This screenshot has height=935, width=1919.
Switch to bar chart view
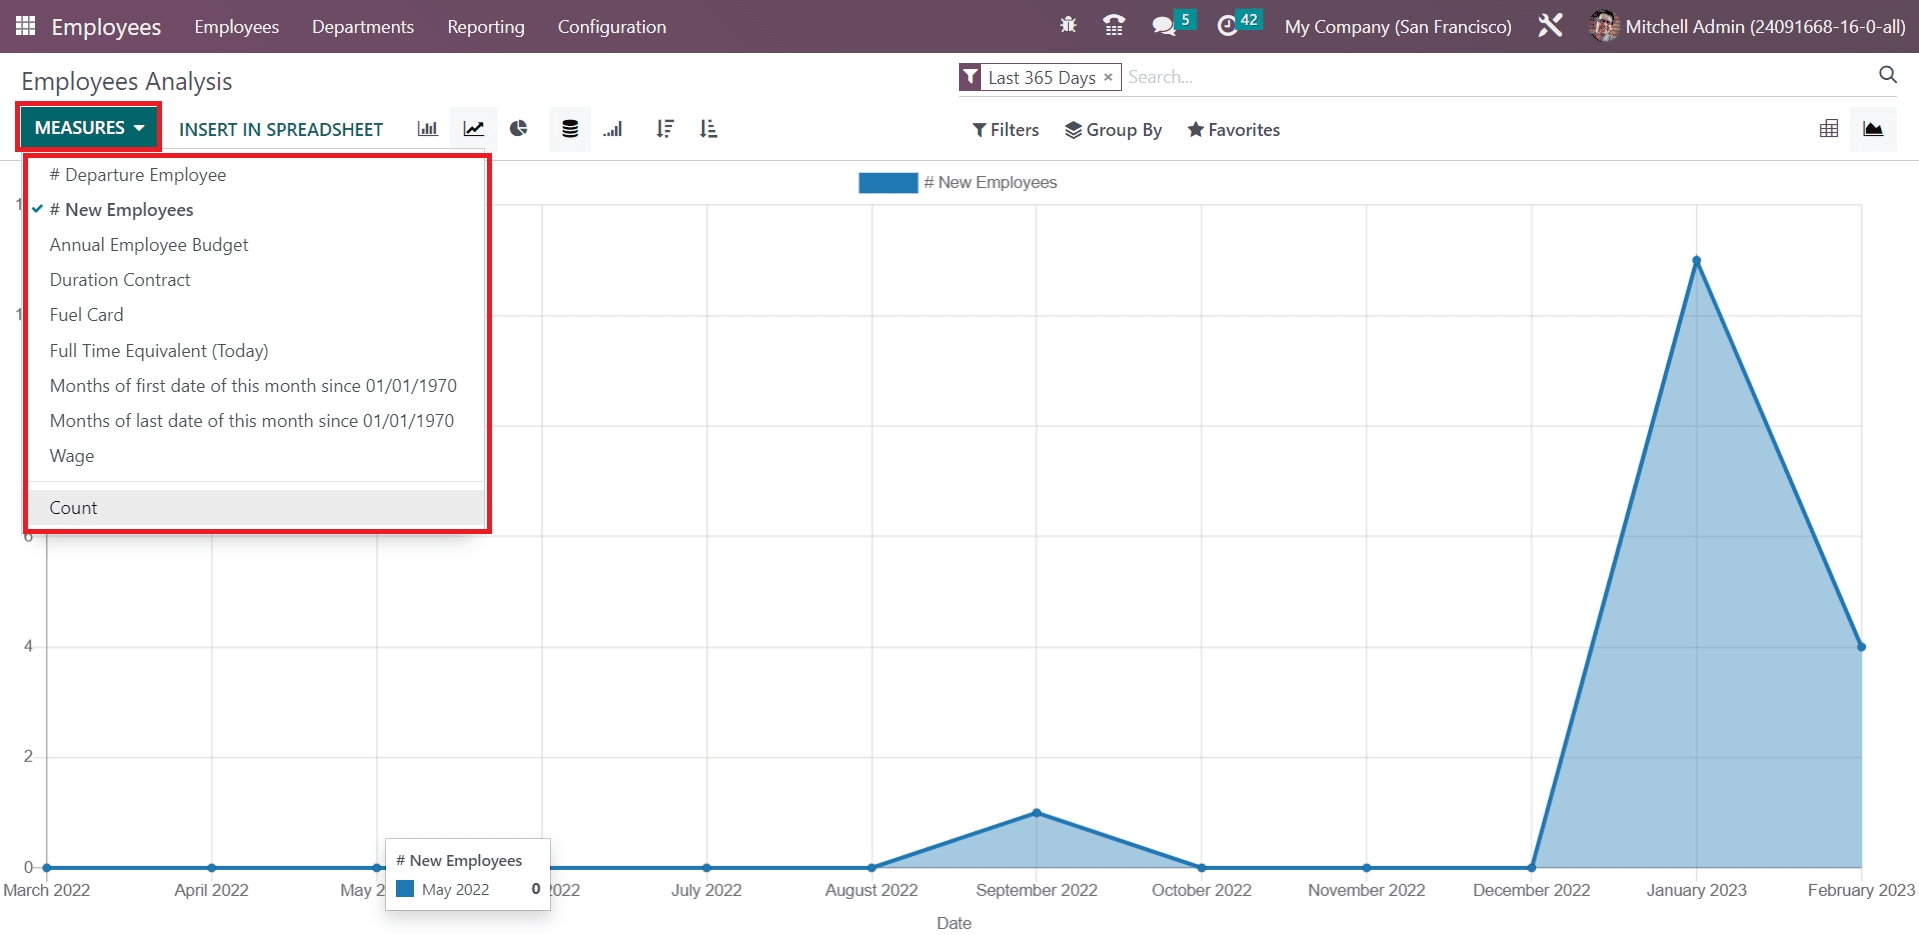click(427, 129)
